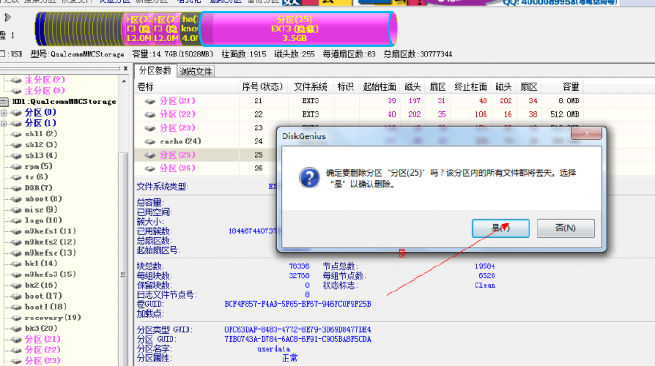Sort by the 文件系统 column header

pyautogui.click(x=310, y=87)
